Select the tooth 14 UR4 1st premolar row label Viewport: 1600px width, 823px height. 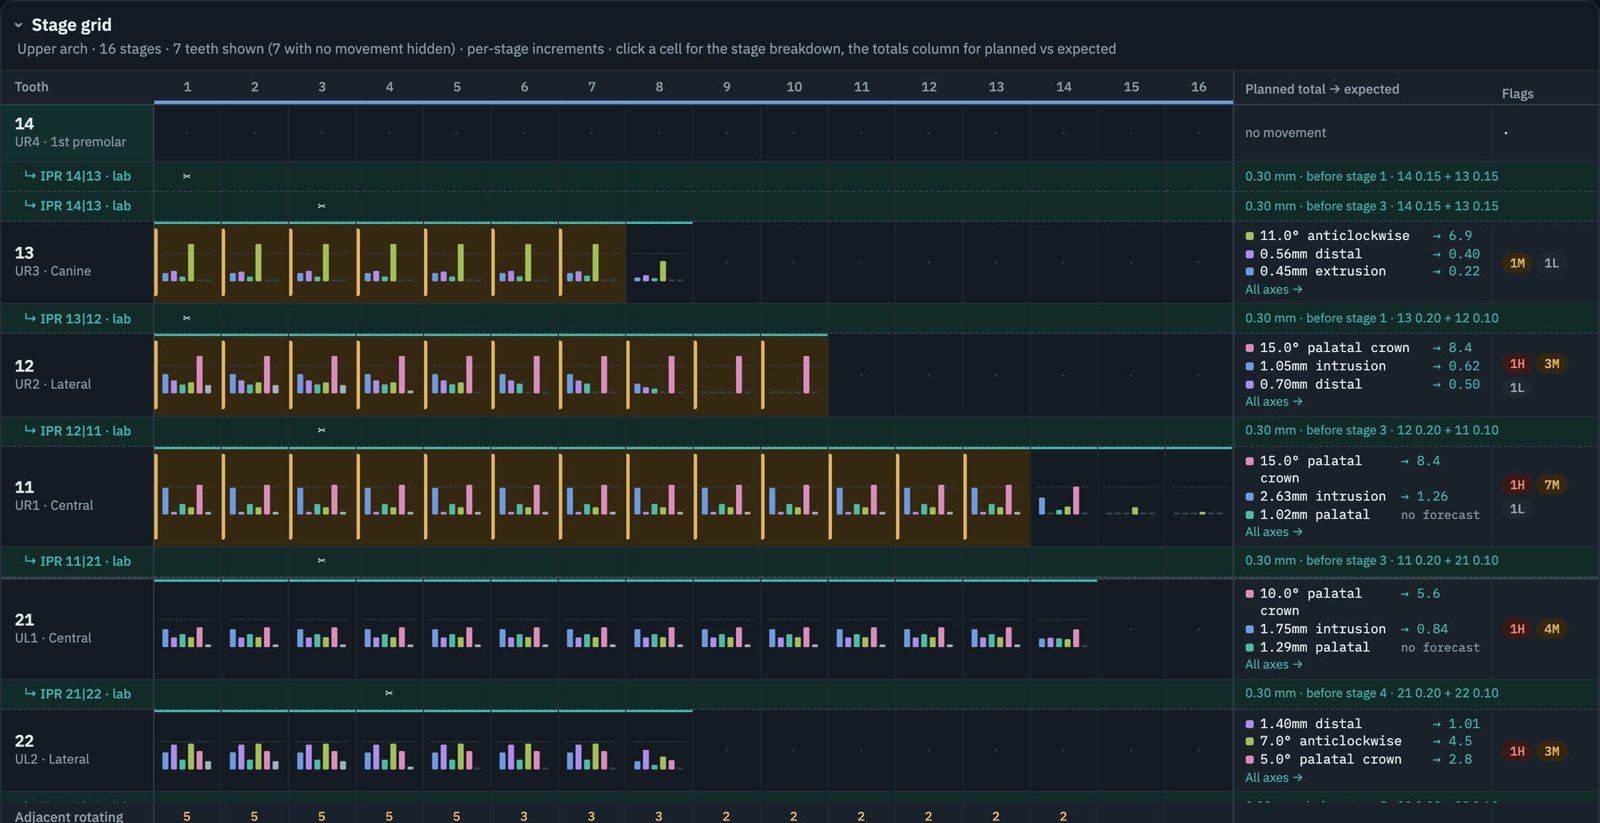[x=77, y=132]
